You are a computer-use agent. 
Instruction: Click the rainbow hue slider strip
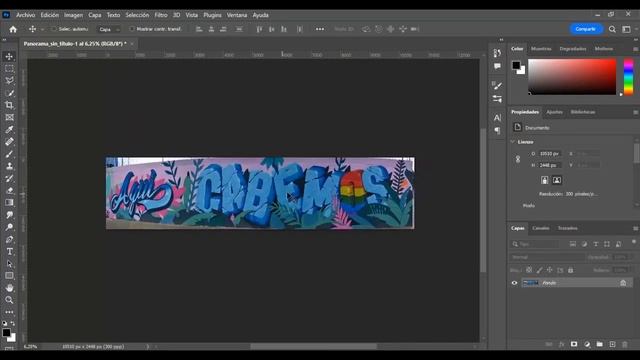[x=629, y=77]
